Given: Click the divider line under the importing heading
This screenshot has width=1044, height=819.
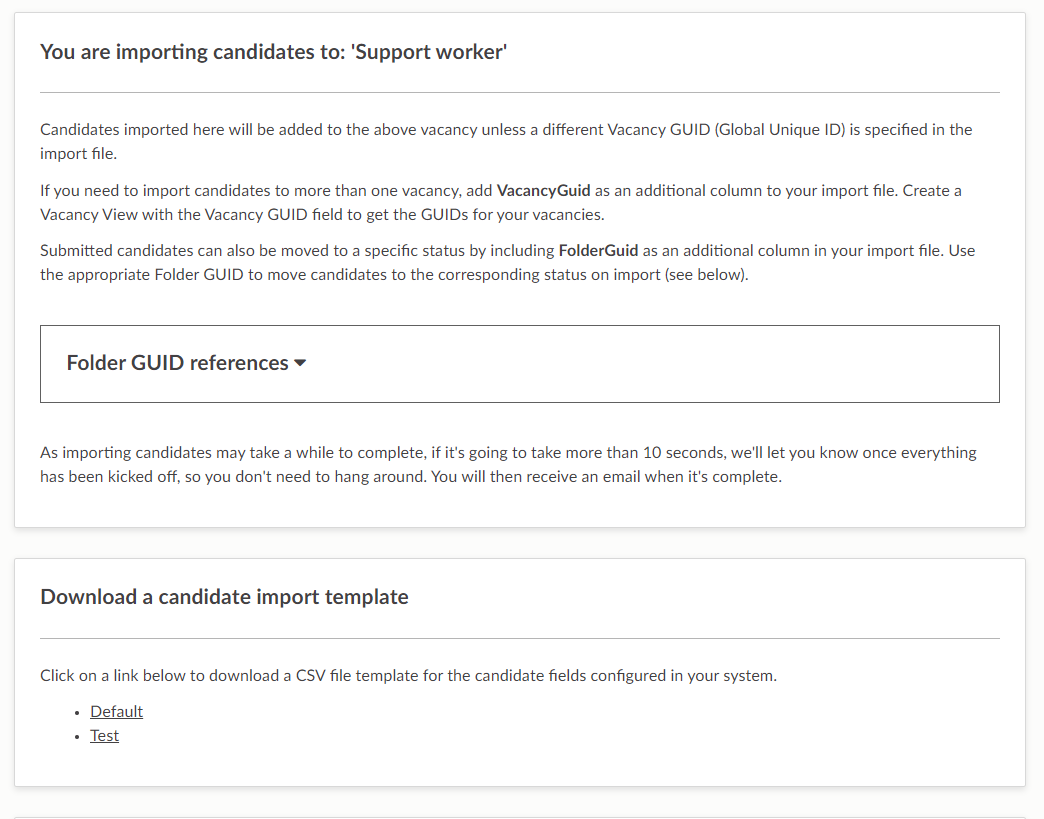Looking at the screenshot, I should coord(519,92).
